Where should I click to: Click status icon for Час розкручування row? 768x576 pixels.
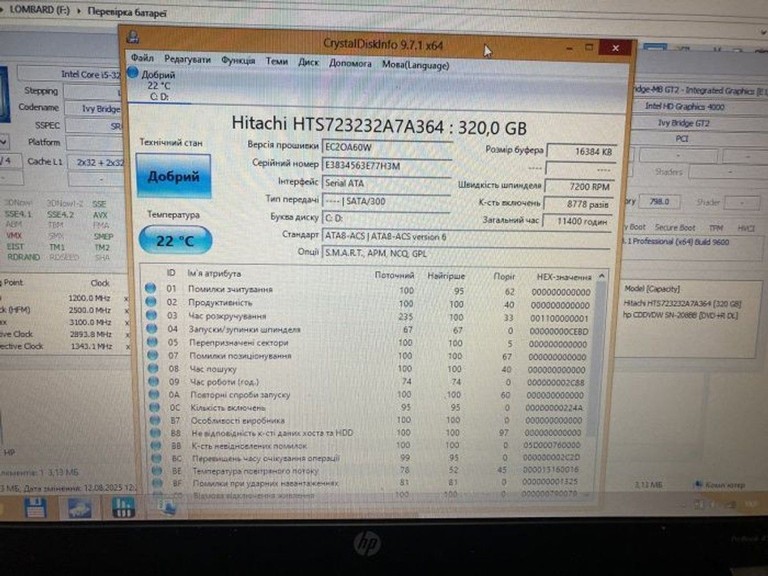(x=151, y=315)
